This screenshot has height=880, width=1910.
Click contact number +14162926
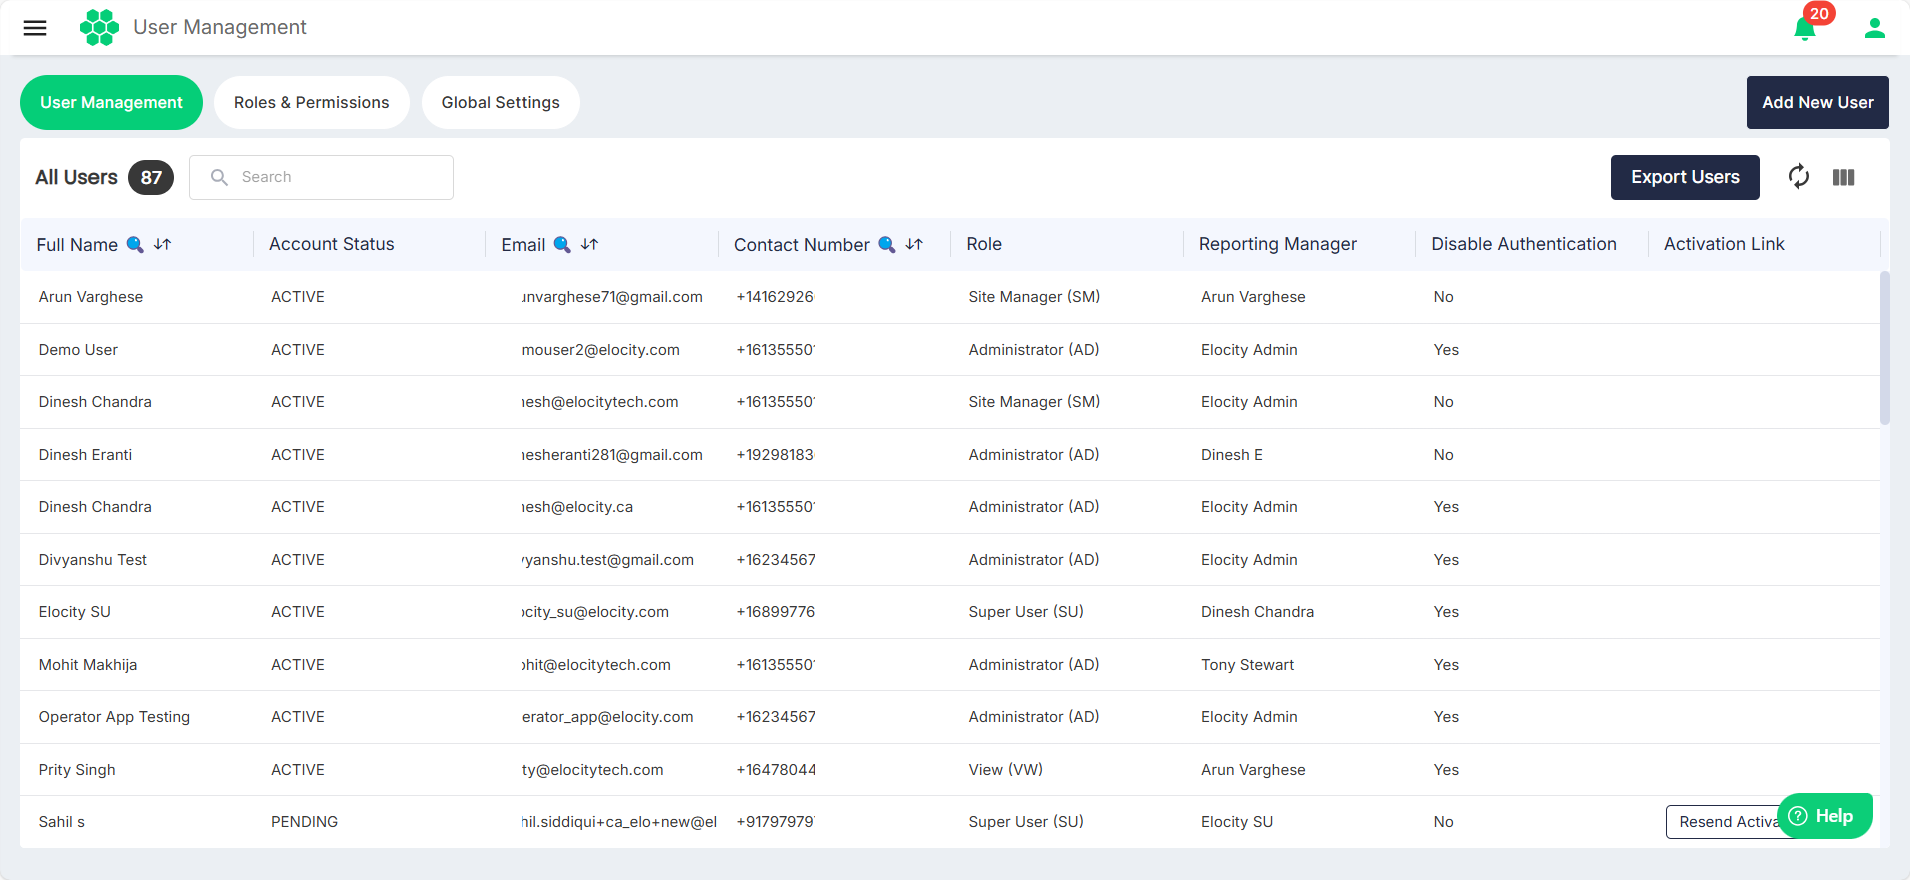[x=775, y=297]
